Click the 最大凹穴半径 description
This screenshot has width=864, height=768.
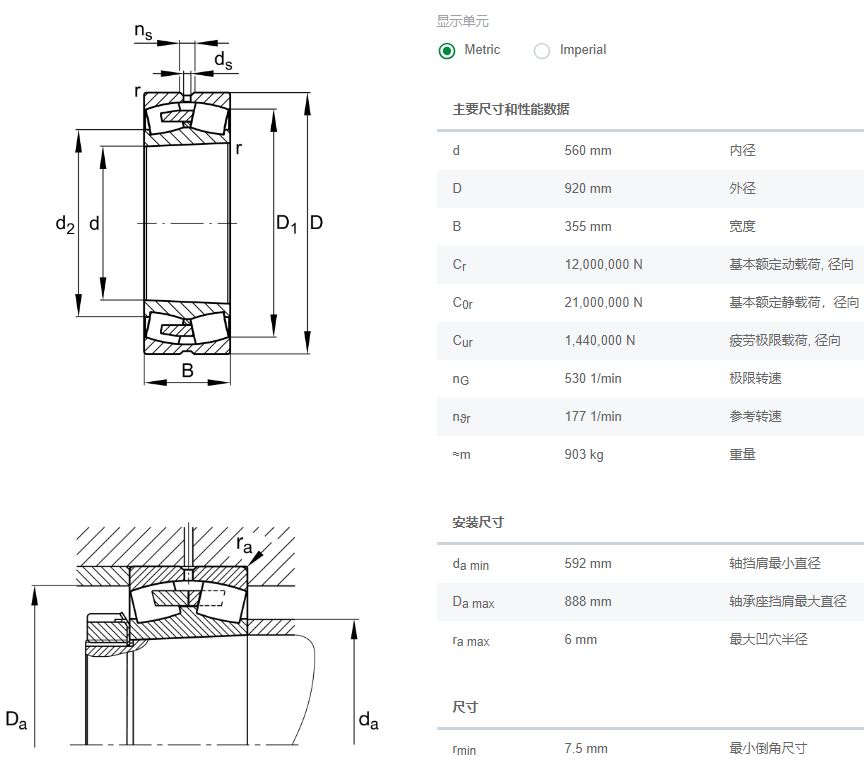pyautogui.click(x=768, y=640)
